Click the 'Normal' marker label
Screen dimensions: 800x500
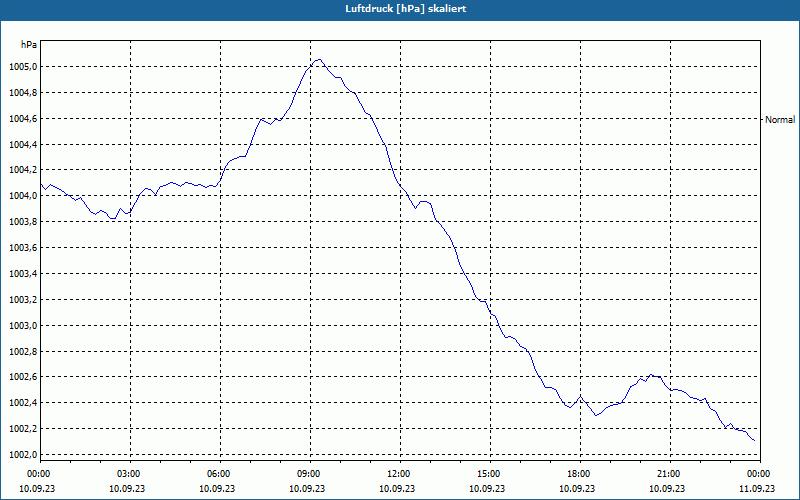[x=780, y=120]
